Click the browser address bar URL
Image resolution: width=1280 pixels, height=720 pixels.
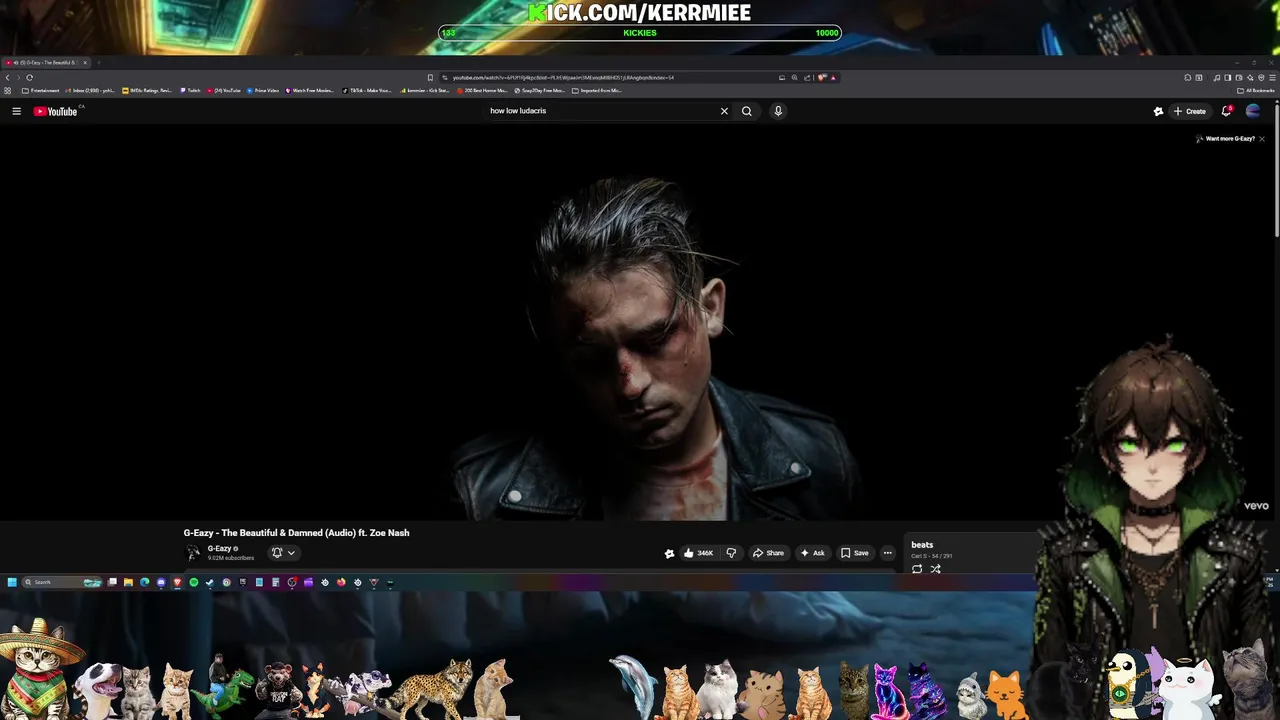563,77
